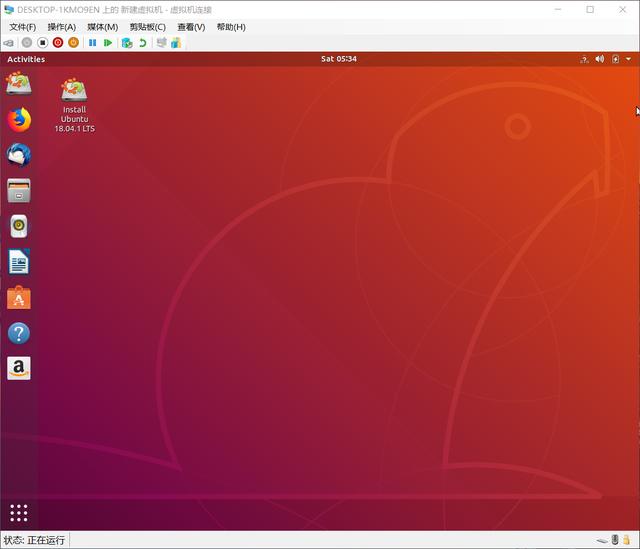Select the Install Ubuntu 18.04.1 LTS desktop icon
The width and height of the screenshot is (640, 549).
click(x=74, y=105)
